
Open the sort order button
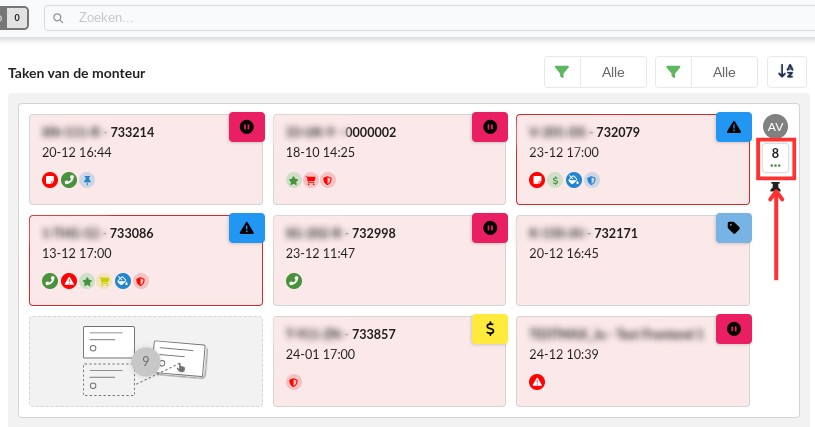click(x=786, y=72)
